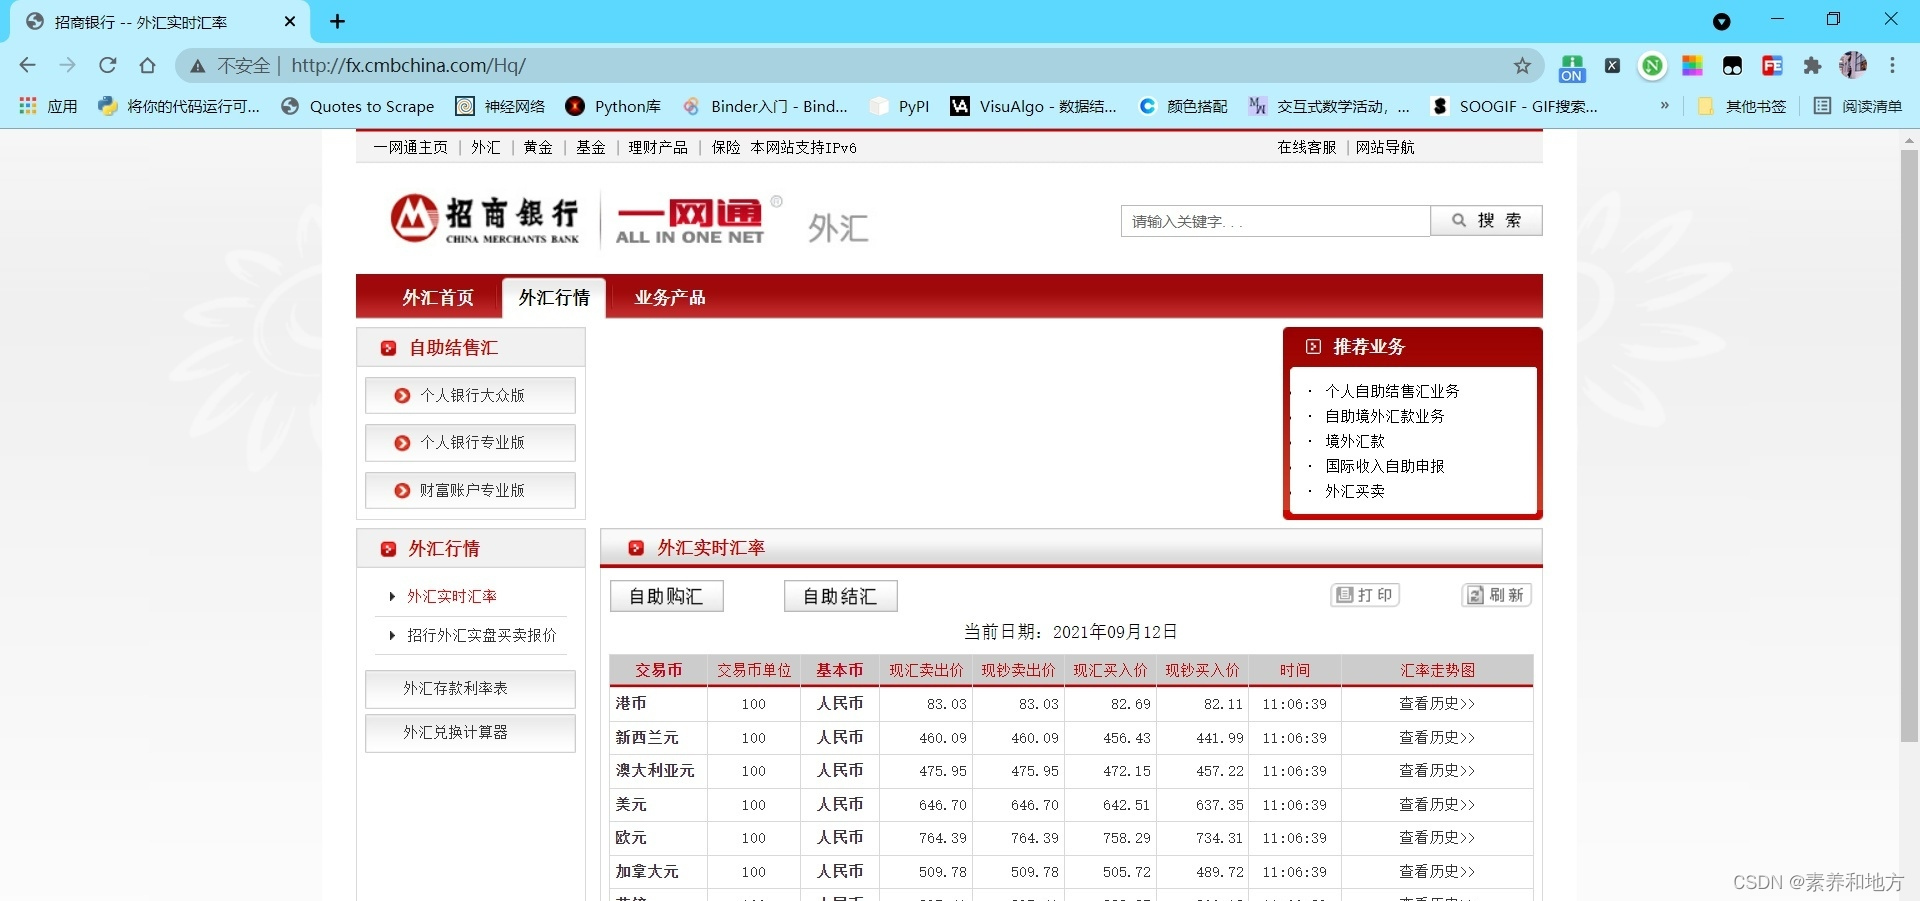
Task: Reload the page with refresh icon
Action: pyautogui.click(x=107, y=65)
